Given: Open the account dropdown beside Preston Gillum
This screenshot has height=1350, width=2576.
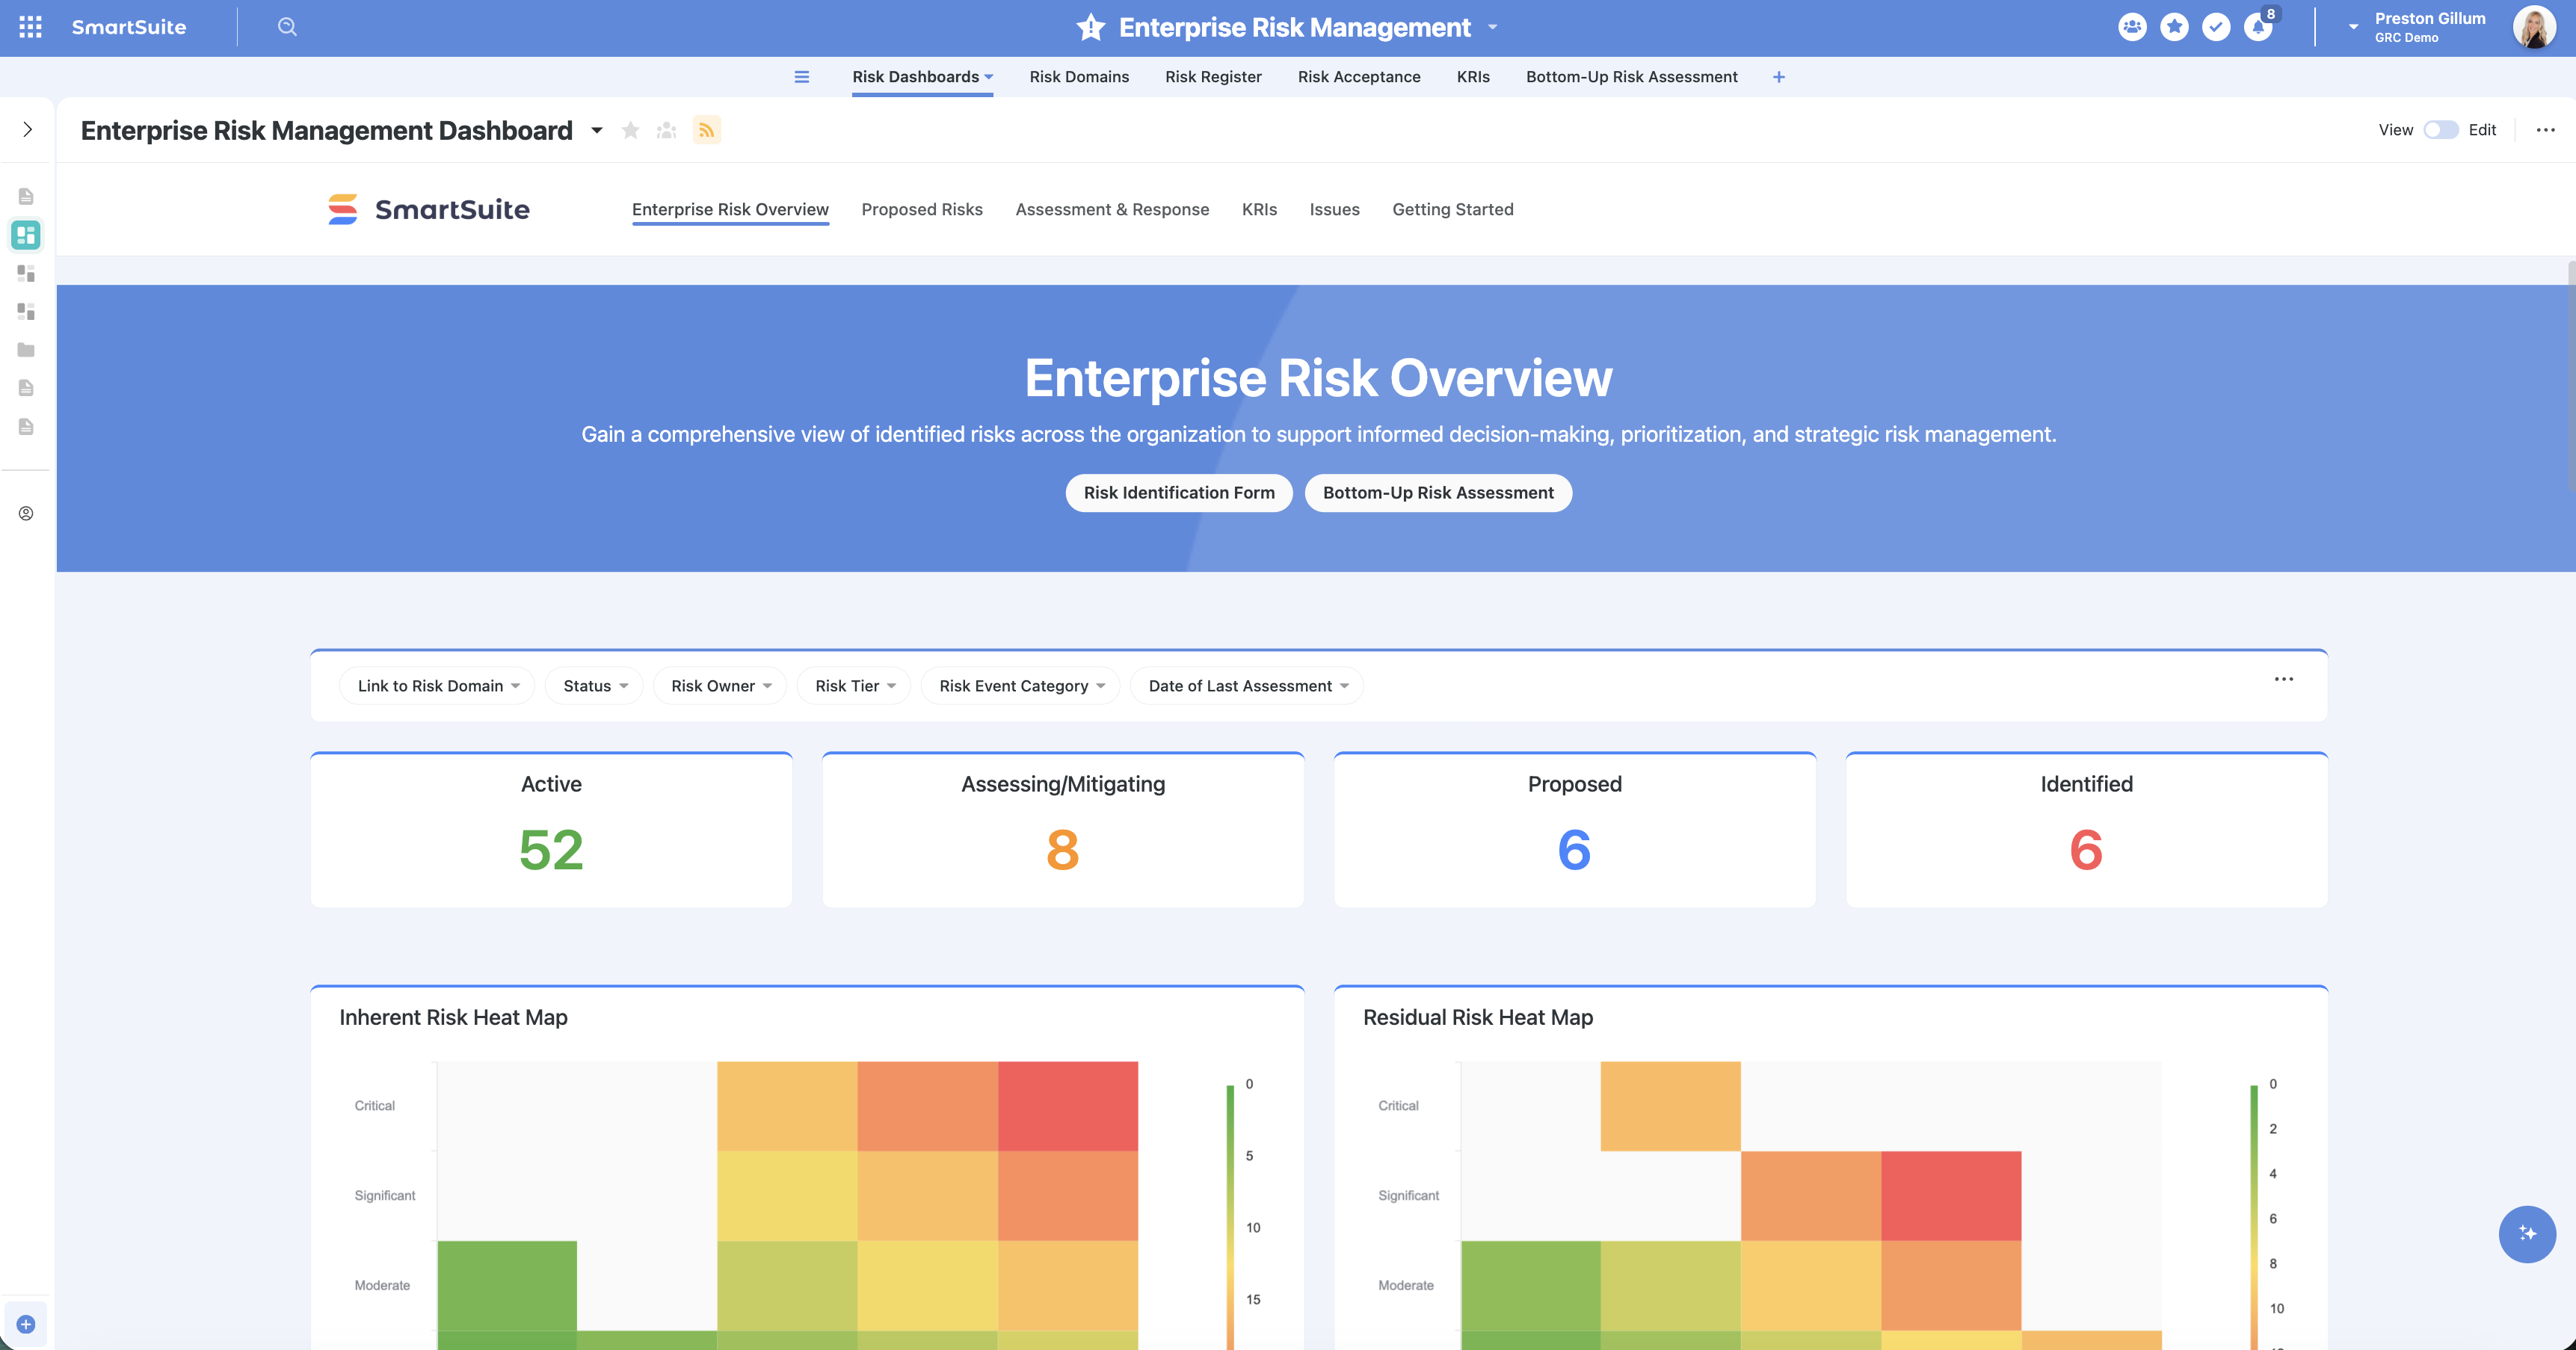Looking at the screenshot, I should tap(2353, 27).
